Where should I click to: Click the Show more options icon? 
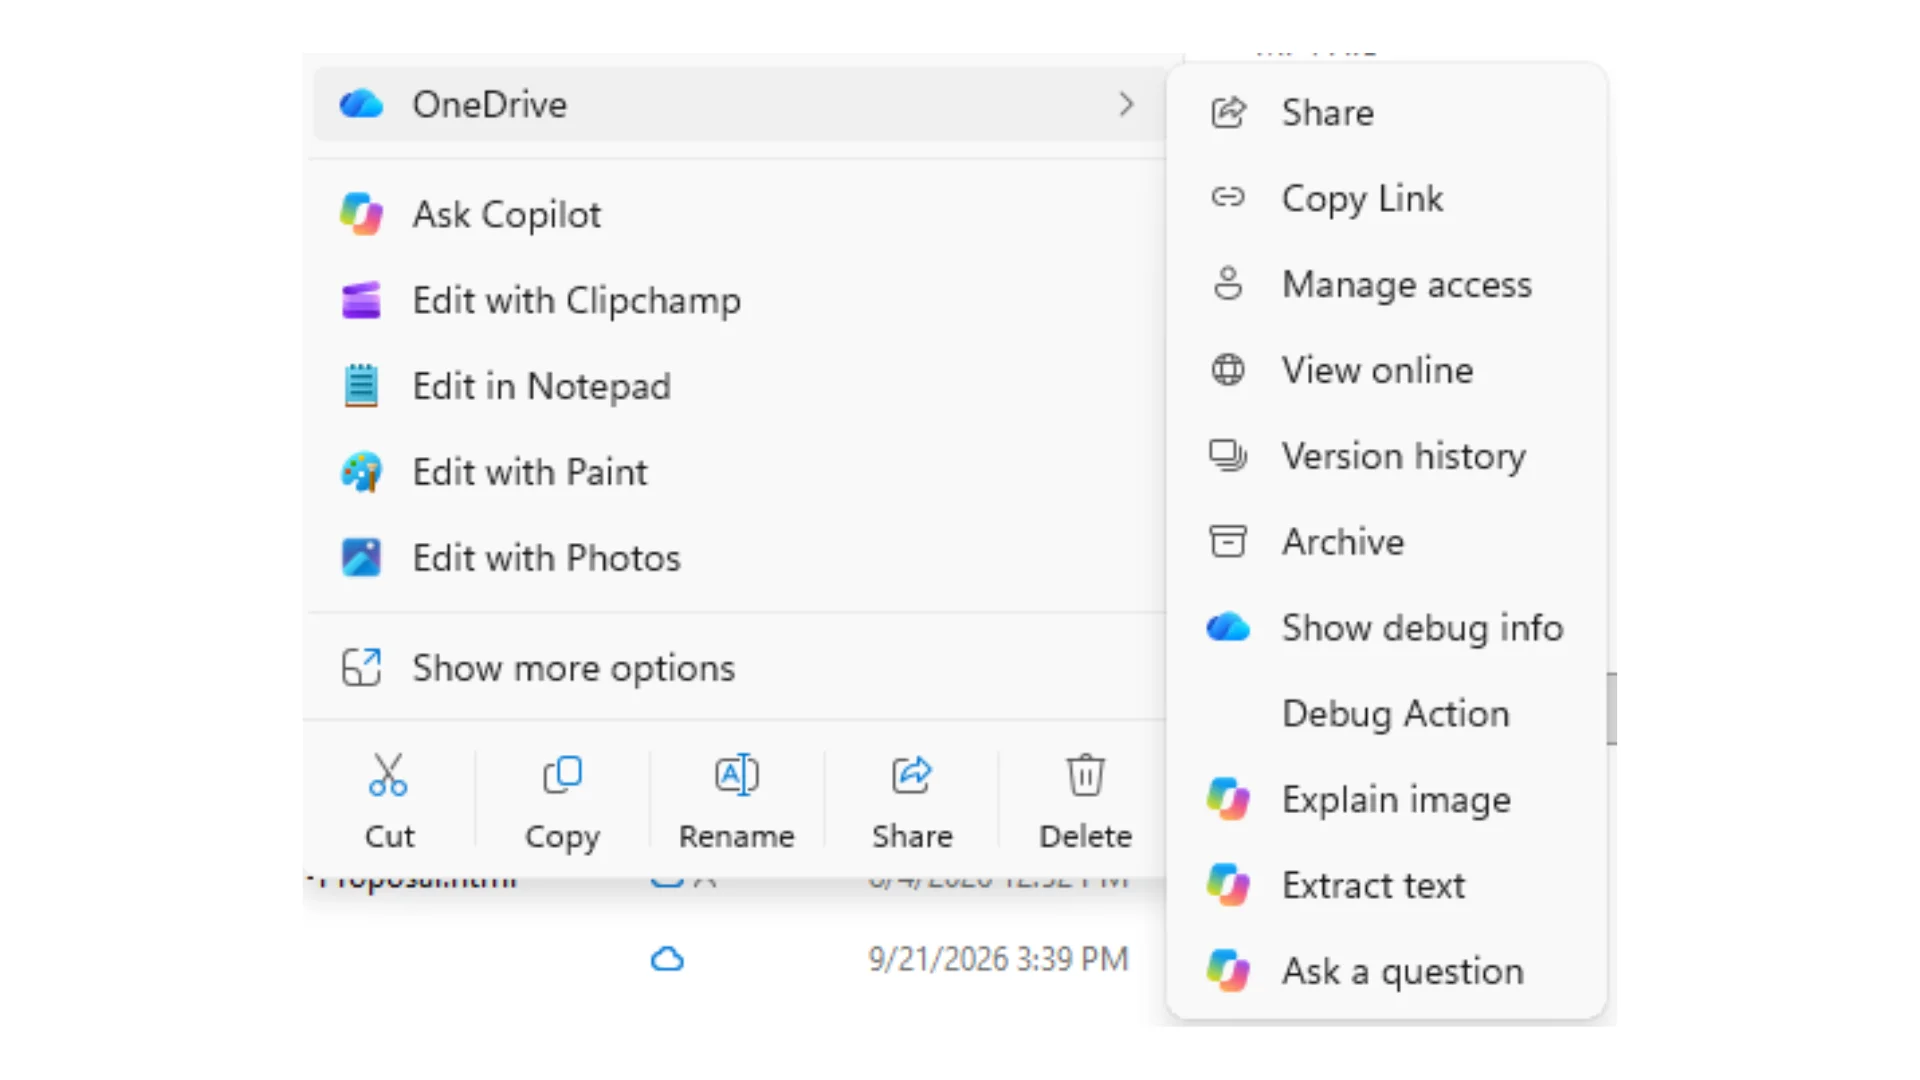[361, 668]
